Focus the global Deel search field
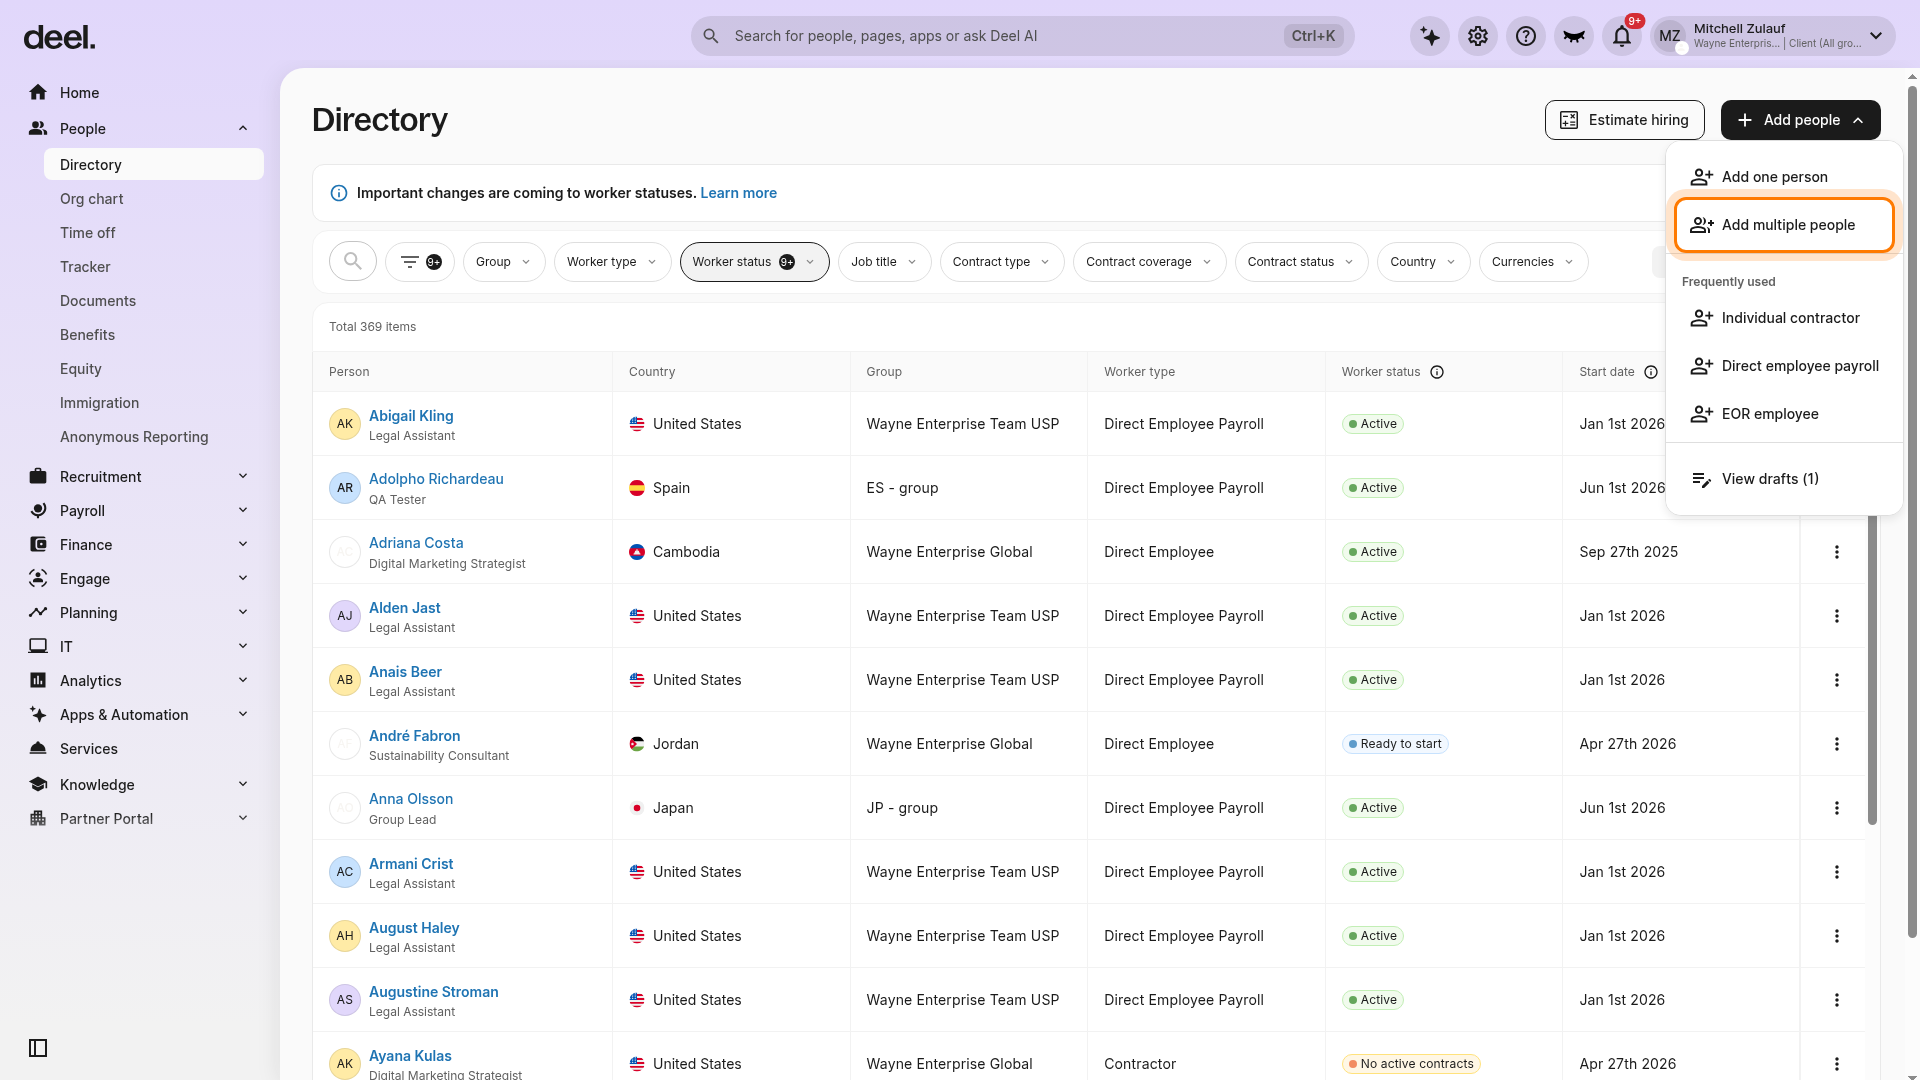Screen dimensions: 1920x1080 (x=1022, y=36)
